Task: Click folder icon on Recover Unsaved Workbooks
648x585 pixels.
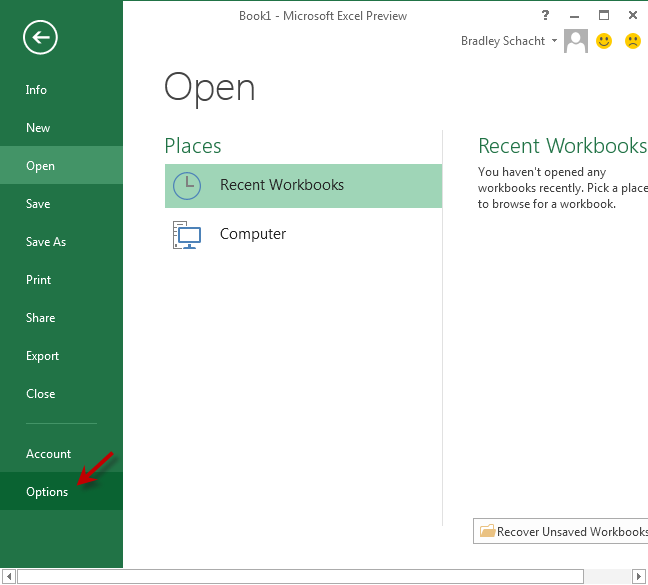Action: (488, 530)
